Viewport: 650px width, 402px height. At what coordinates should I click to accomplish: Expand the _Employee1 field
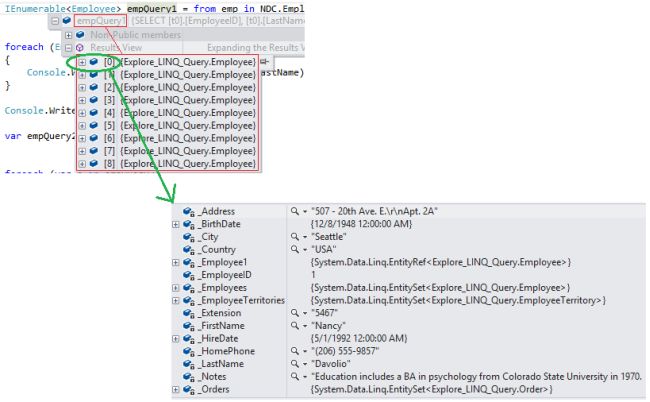coord(175,262)
